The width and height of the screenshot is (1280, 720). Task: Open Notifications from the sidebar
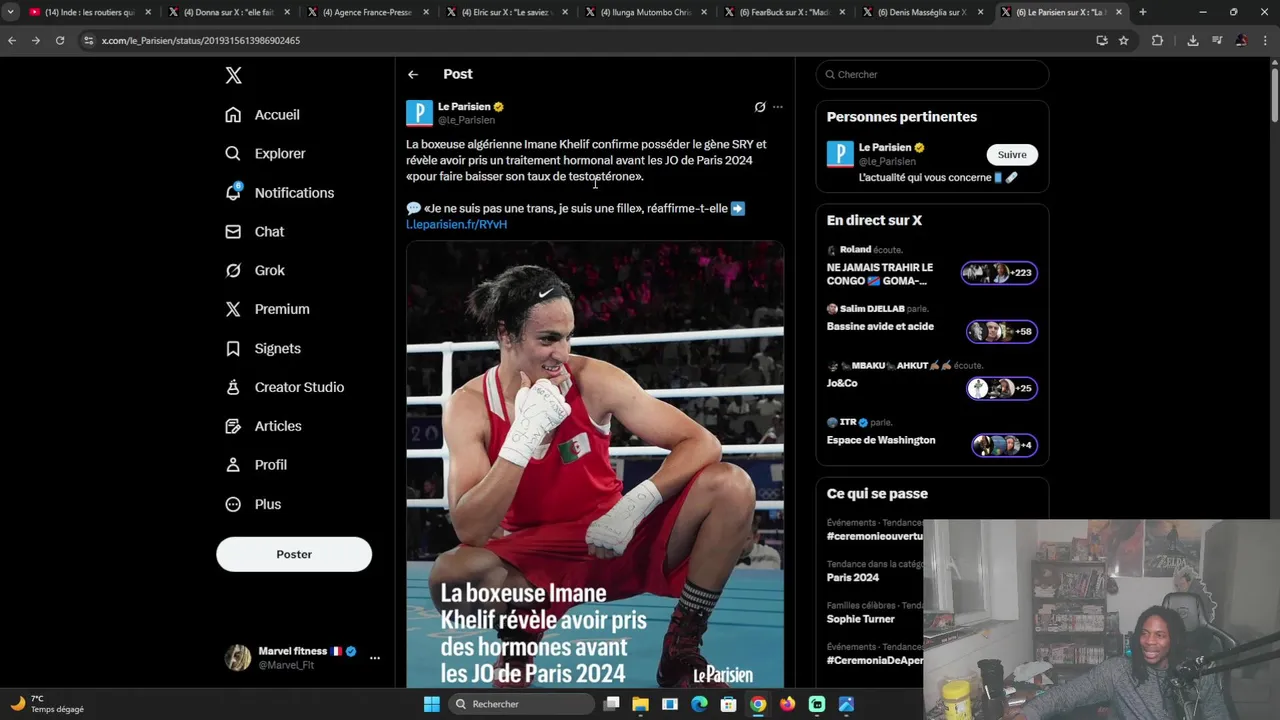point(280,193)
